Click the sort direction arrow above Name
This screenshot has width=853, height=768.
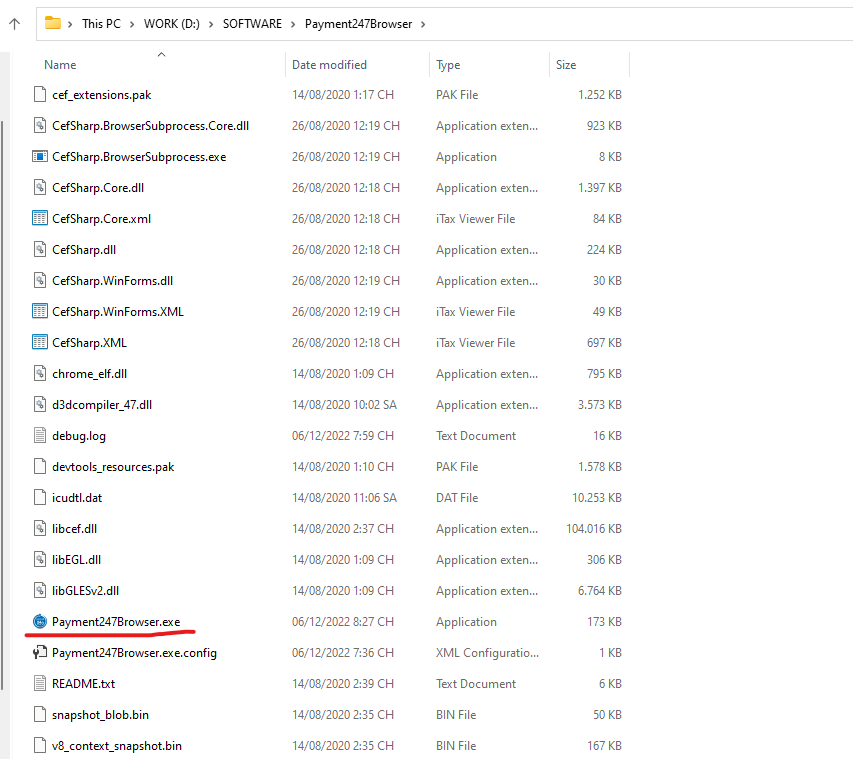pyautogui.click(x=162, y=54)
